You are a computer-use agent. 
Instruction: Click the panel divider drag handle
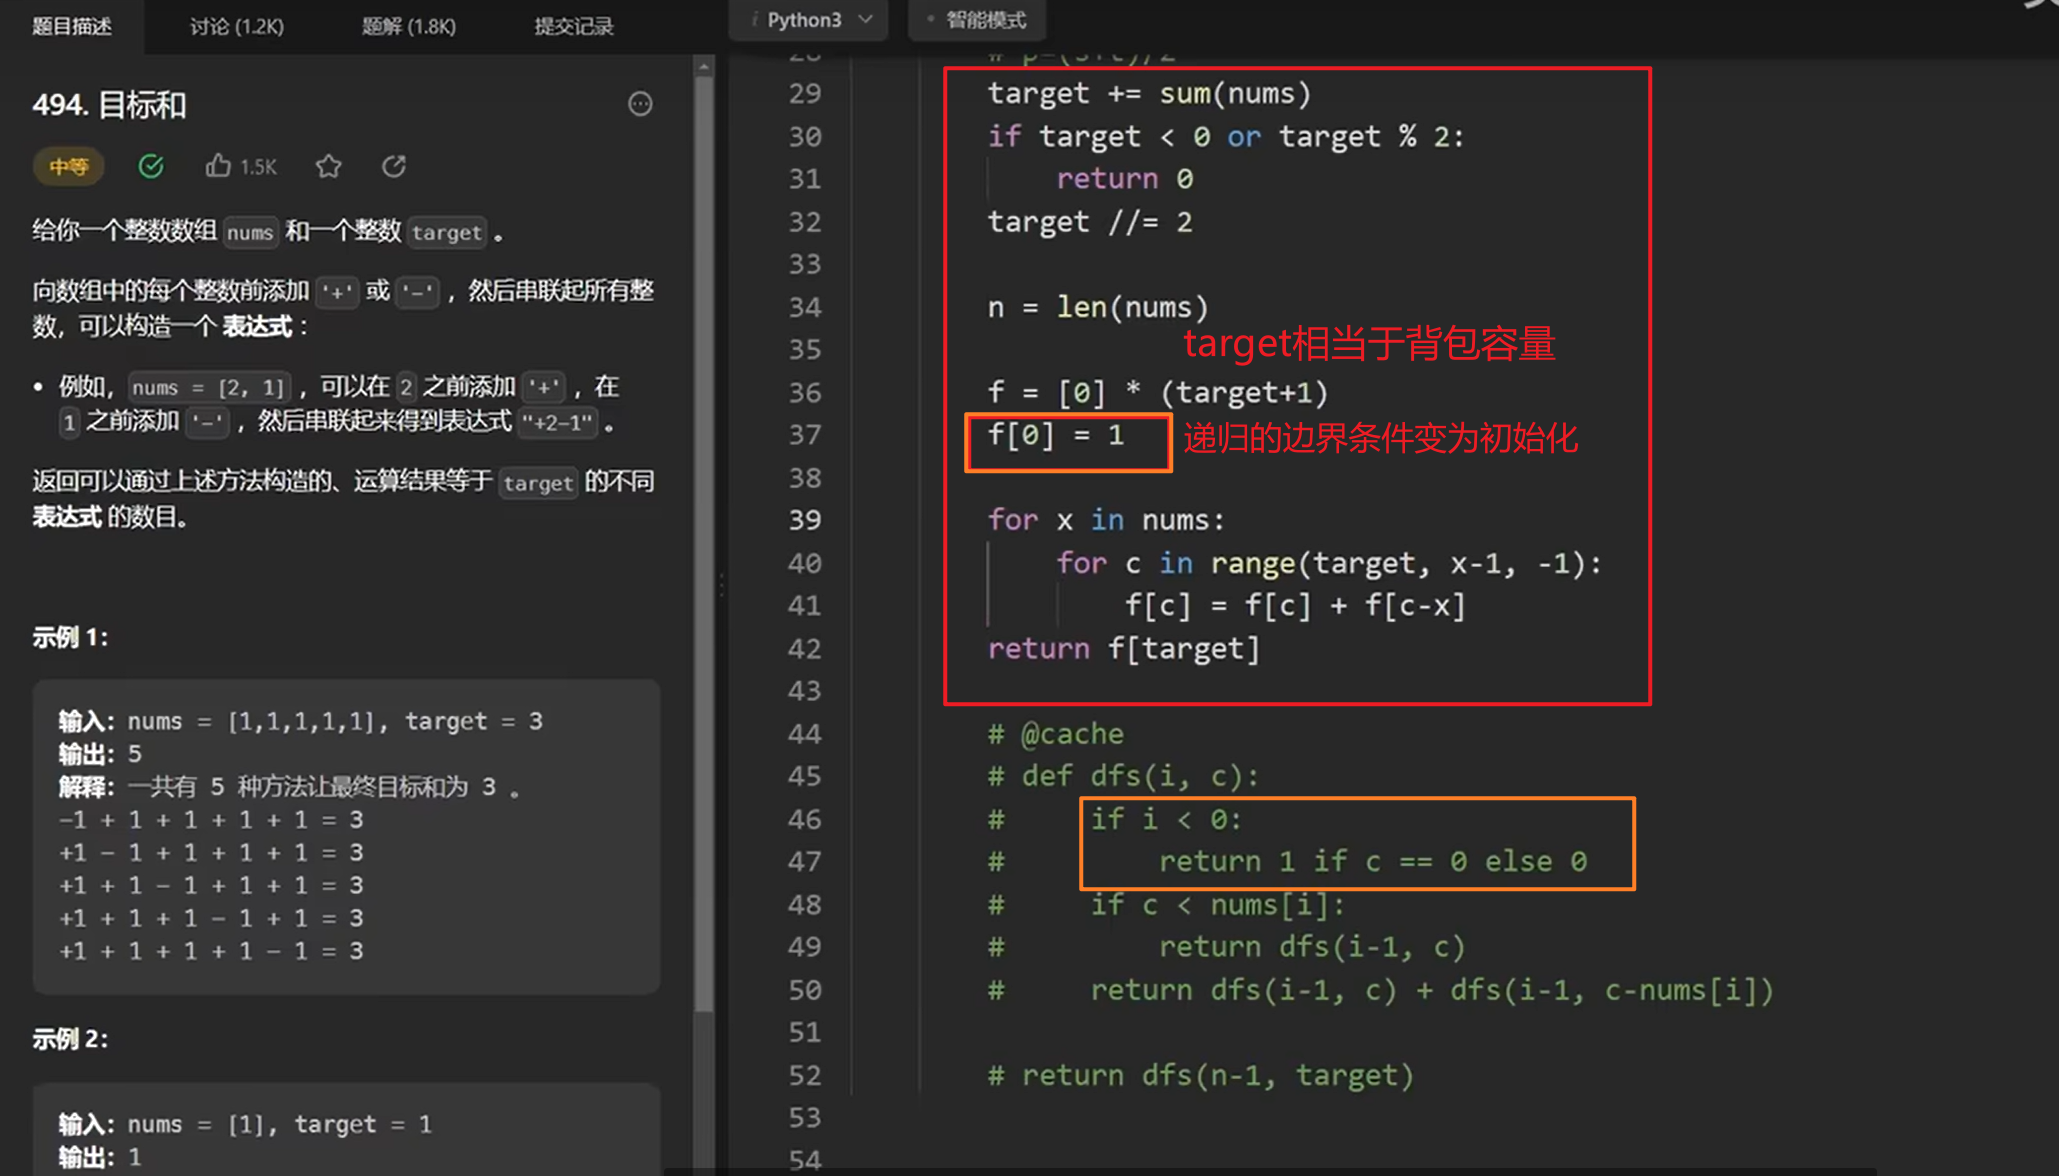[x=720, y=585]
